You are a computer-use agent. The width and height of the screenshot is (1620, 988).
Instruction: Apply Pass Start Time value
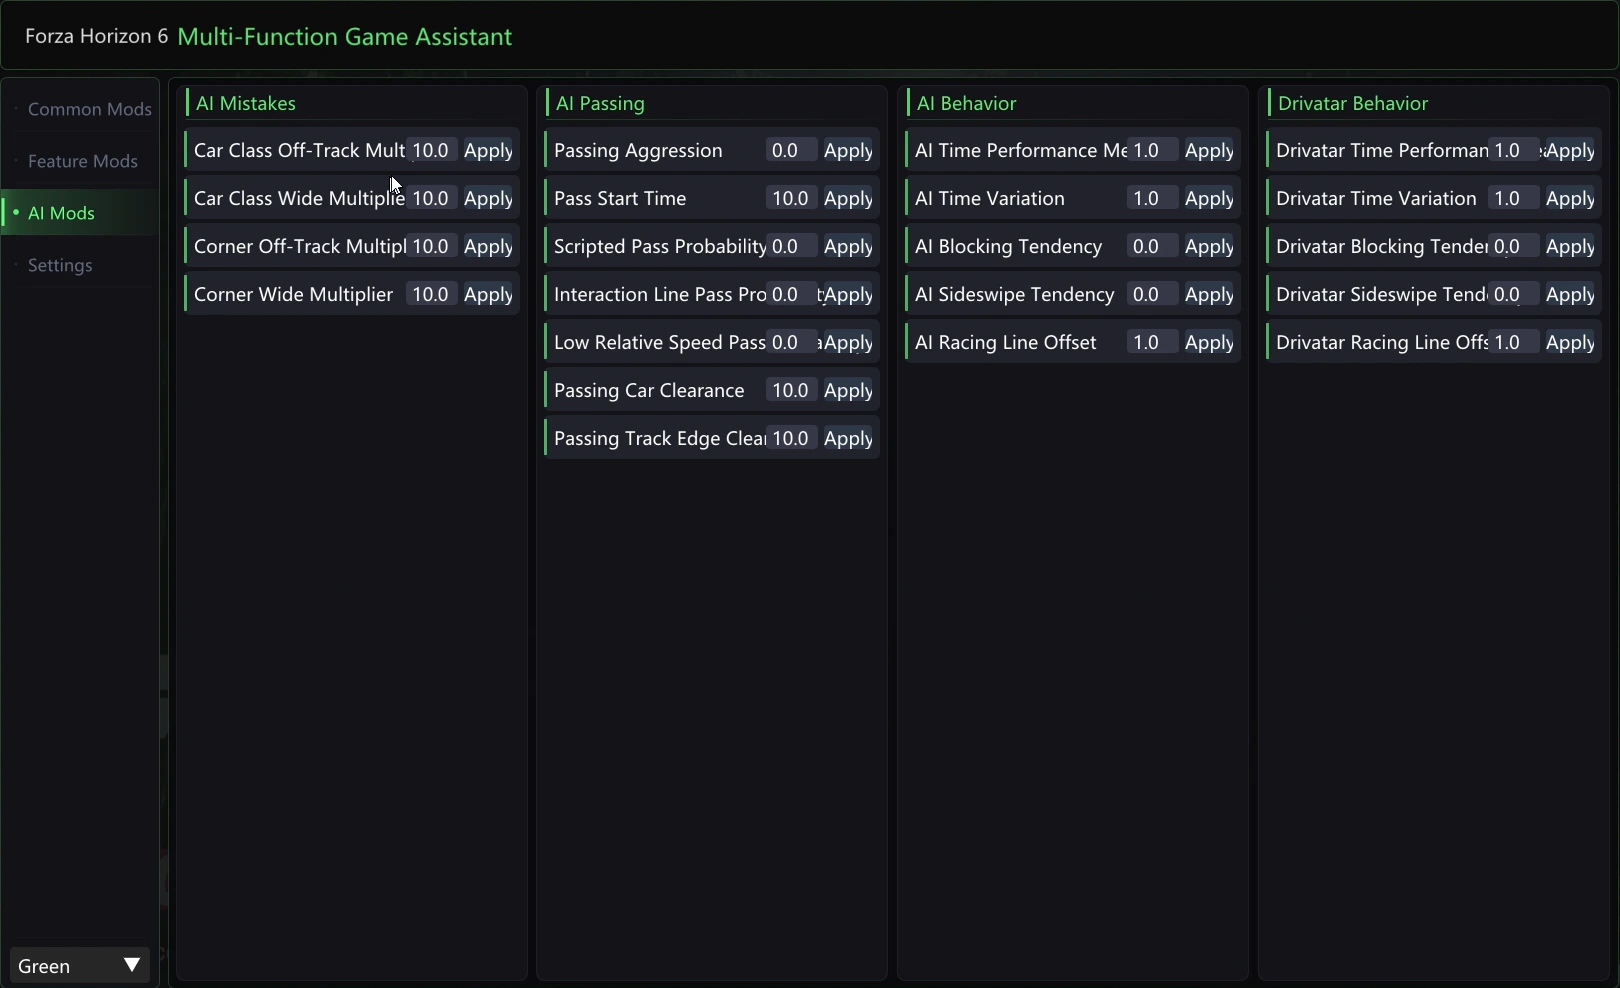[x=848, y=198]
